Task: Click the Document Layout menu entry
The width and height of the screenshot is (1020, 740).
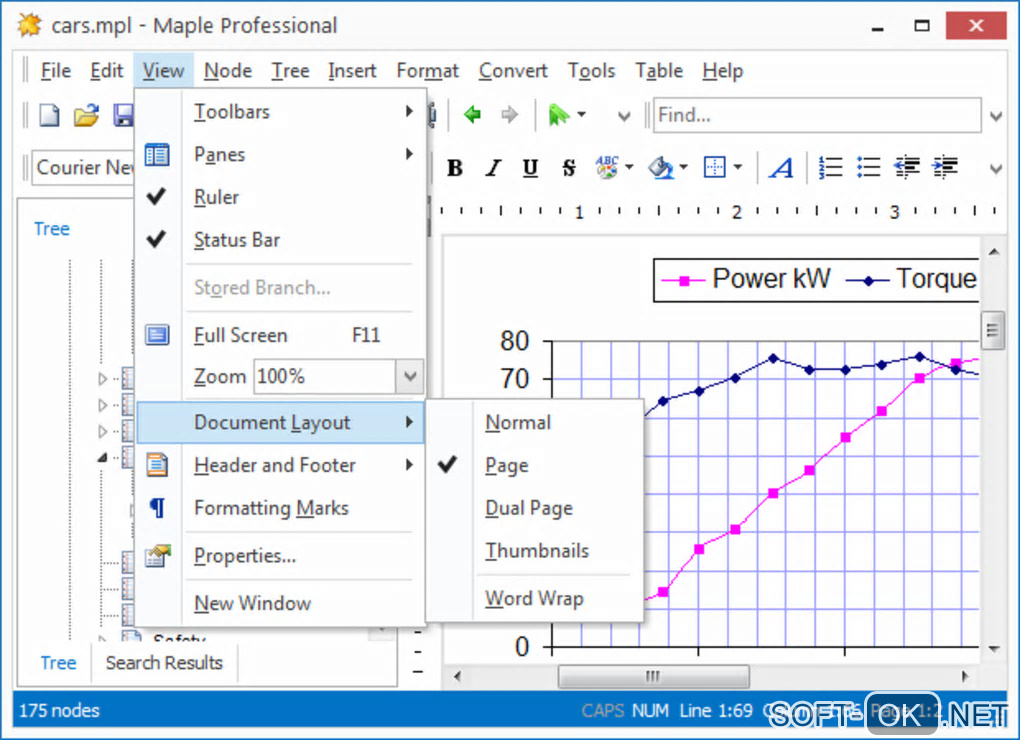Action: (x=280, y=422)
